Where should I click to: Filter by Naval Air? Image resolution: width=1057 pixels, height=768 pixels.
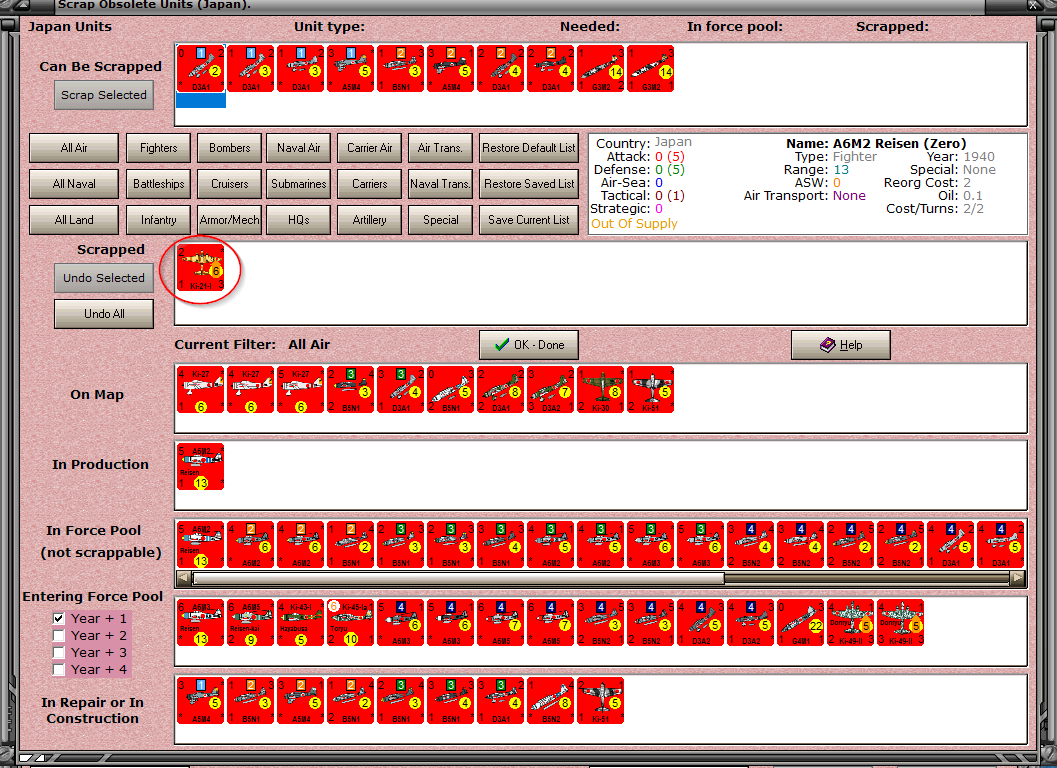(299, 148)
